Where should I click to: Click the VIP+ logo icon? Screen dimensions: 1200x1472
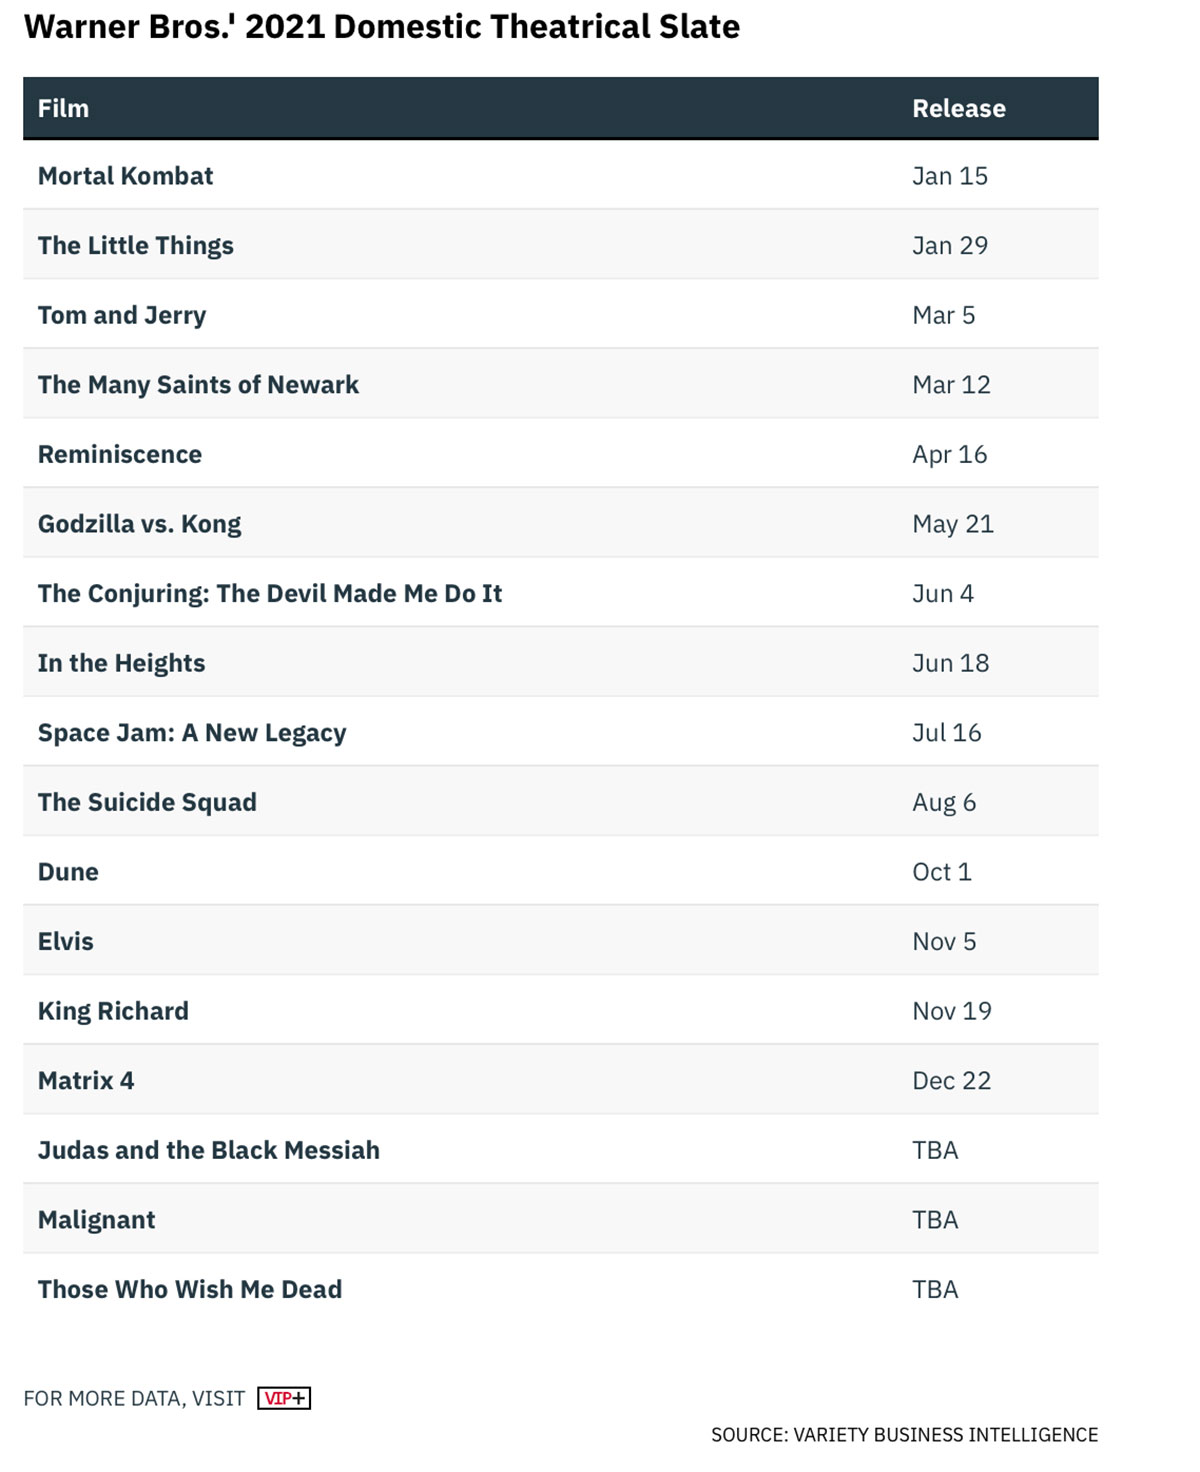click(x=284, y=1398)
